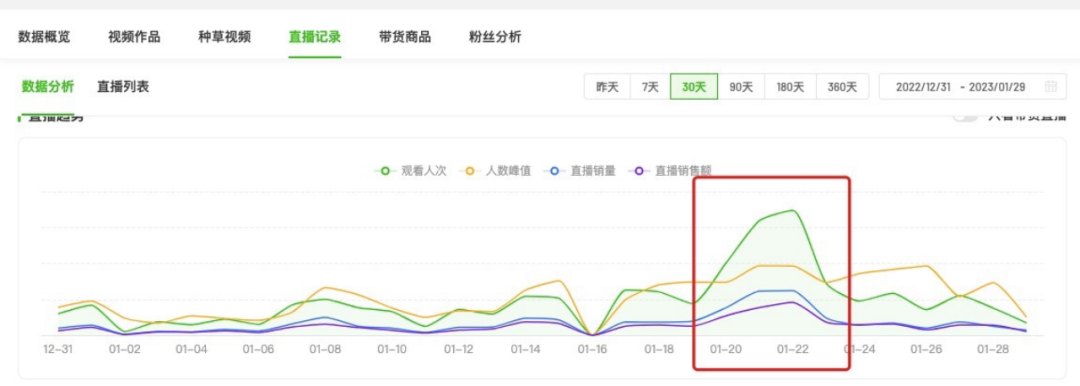Screen dimensions: 1080x386
Task: Click the 01-18 axis label
Action: pos(659,349)
